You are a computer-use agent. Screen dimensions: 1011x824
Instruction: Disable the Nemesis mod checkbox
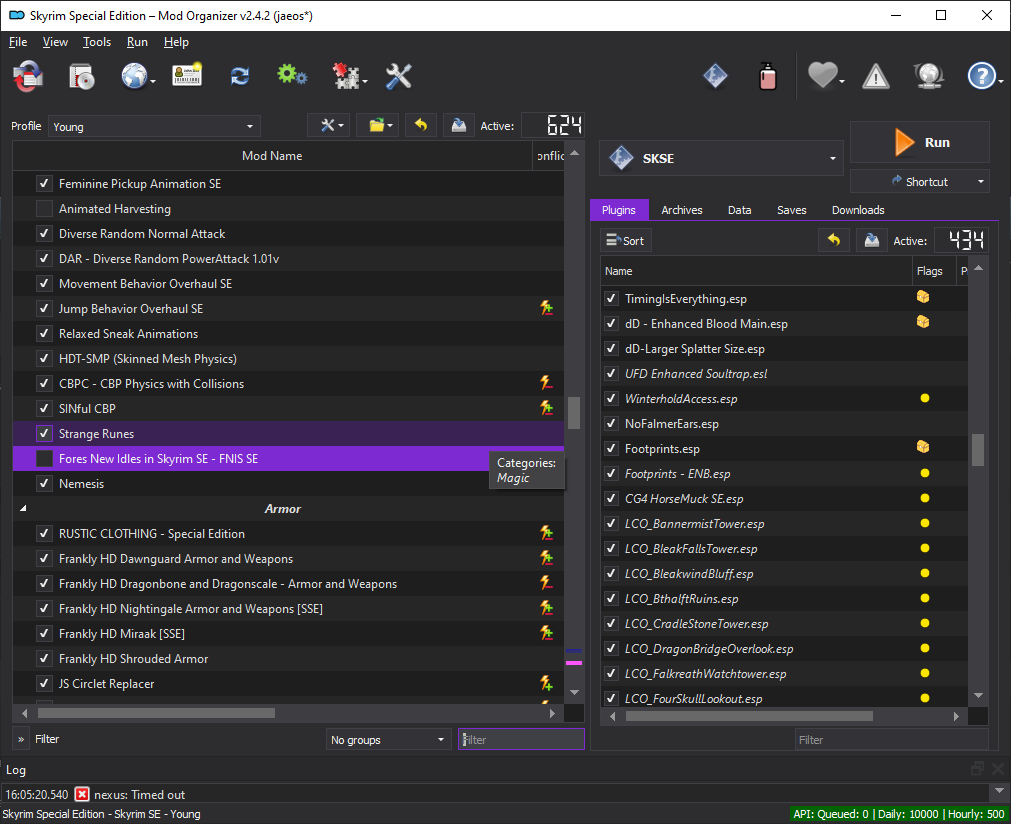(x=44, y=484)
